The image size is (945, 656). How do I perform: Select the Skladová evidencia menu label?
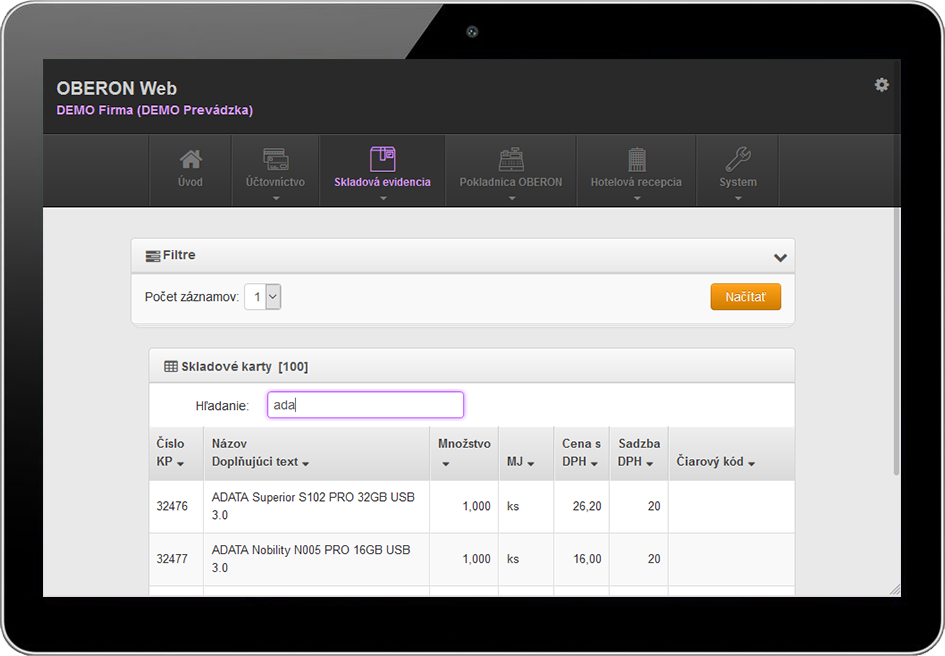382,182
